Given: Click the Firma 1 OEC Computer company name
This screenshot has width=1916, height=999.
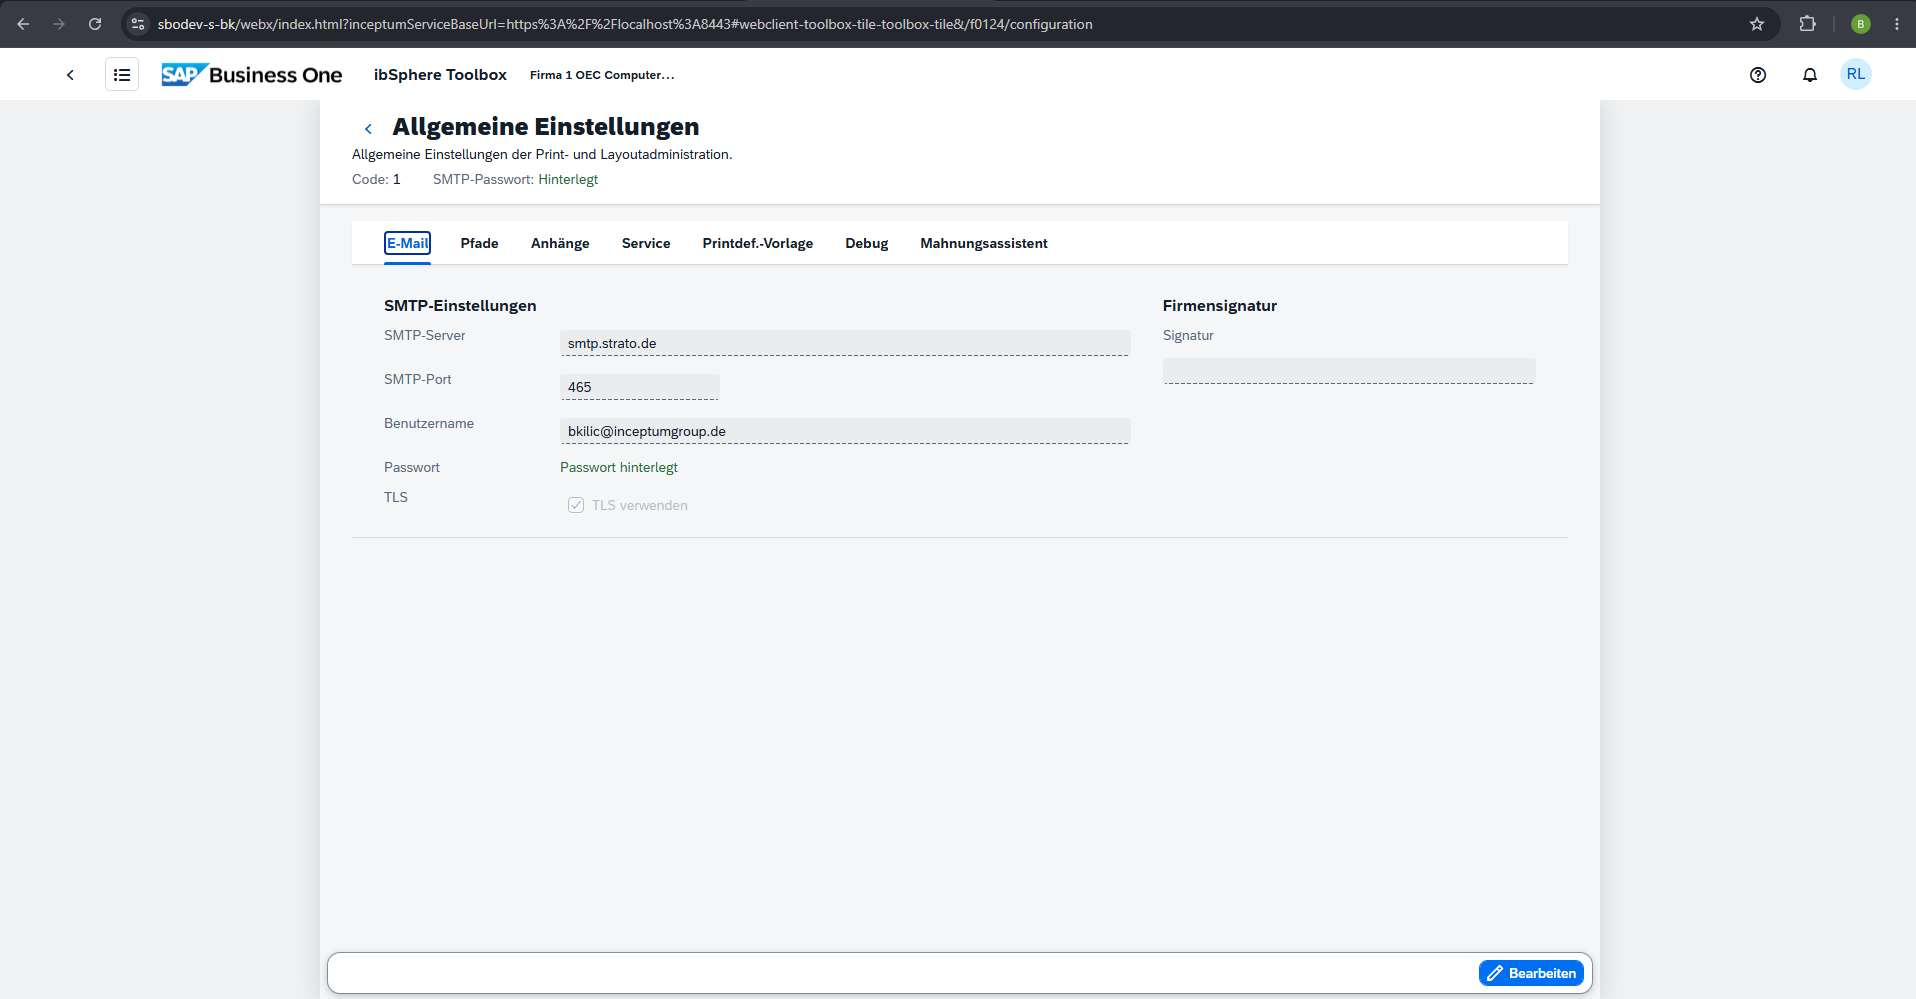Looking at the screenshot, I should [x=602, y=75].
